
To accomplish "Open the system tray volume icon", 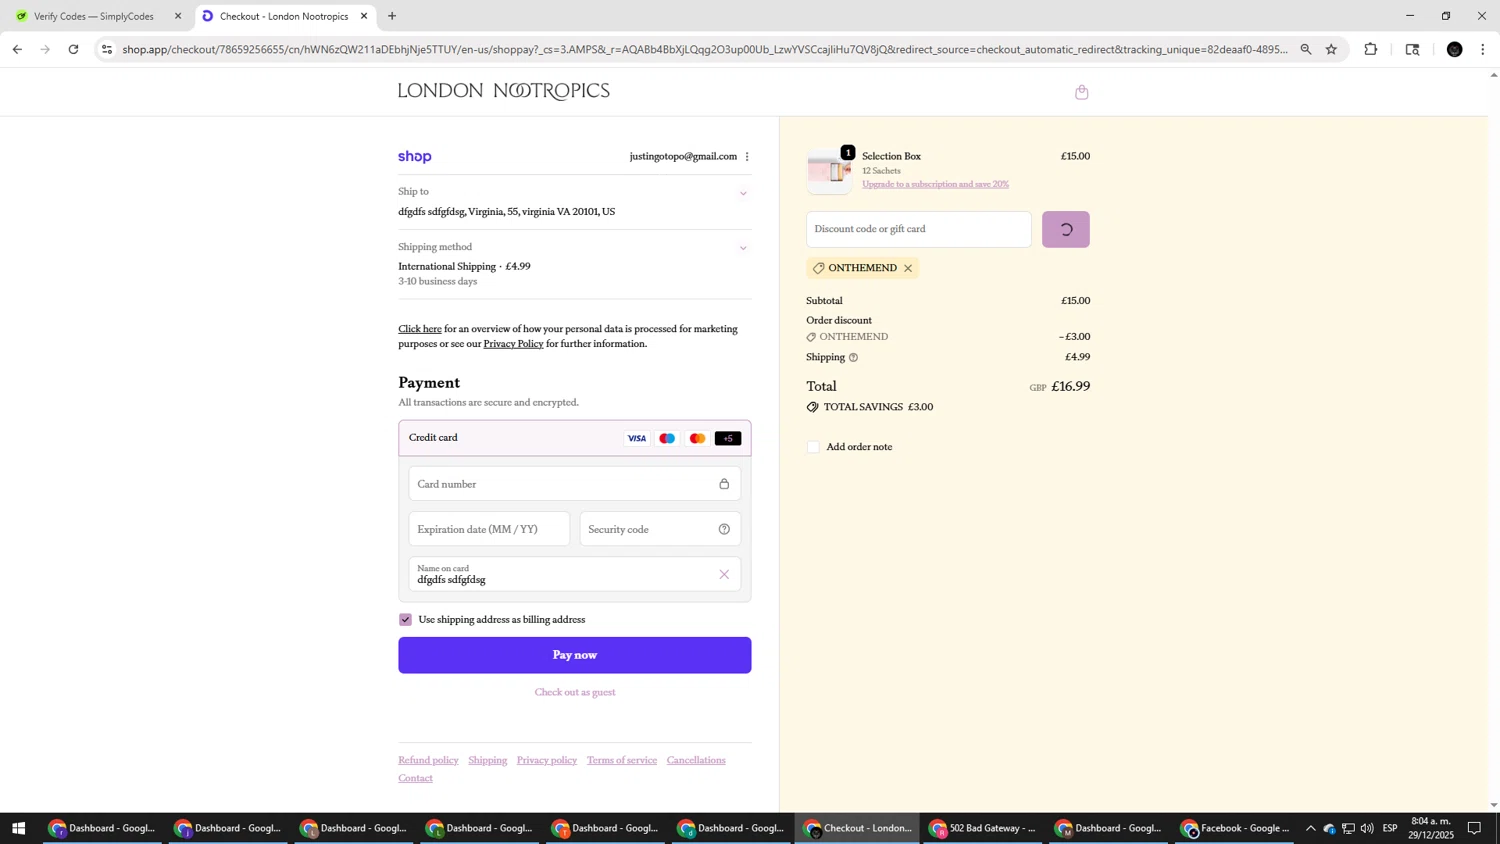I will (x=1367, y=828).
